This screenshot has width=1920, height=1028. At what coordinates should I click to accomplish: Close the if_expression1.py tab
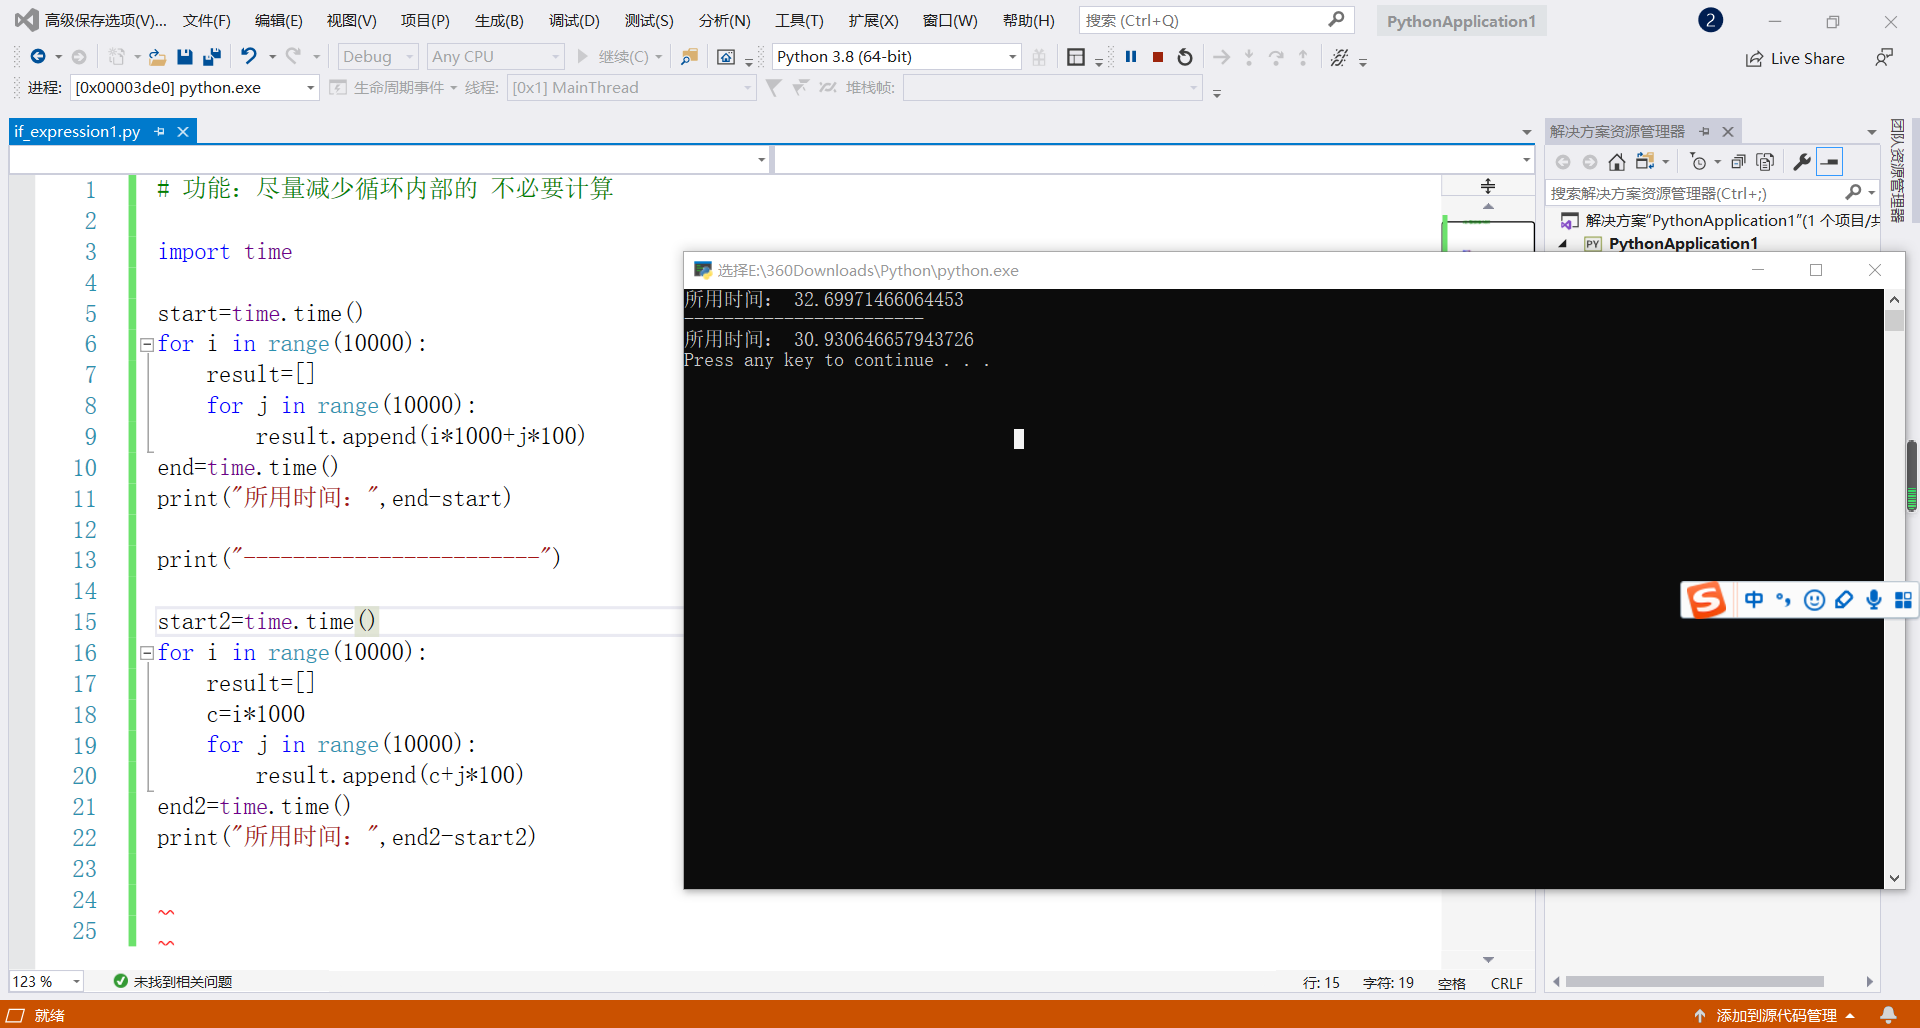(183, 131)
